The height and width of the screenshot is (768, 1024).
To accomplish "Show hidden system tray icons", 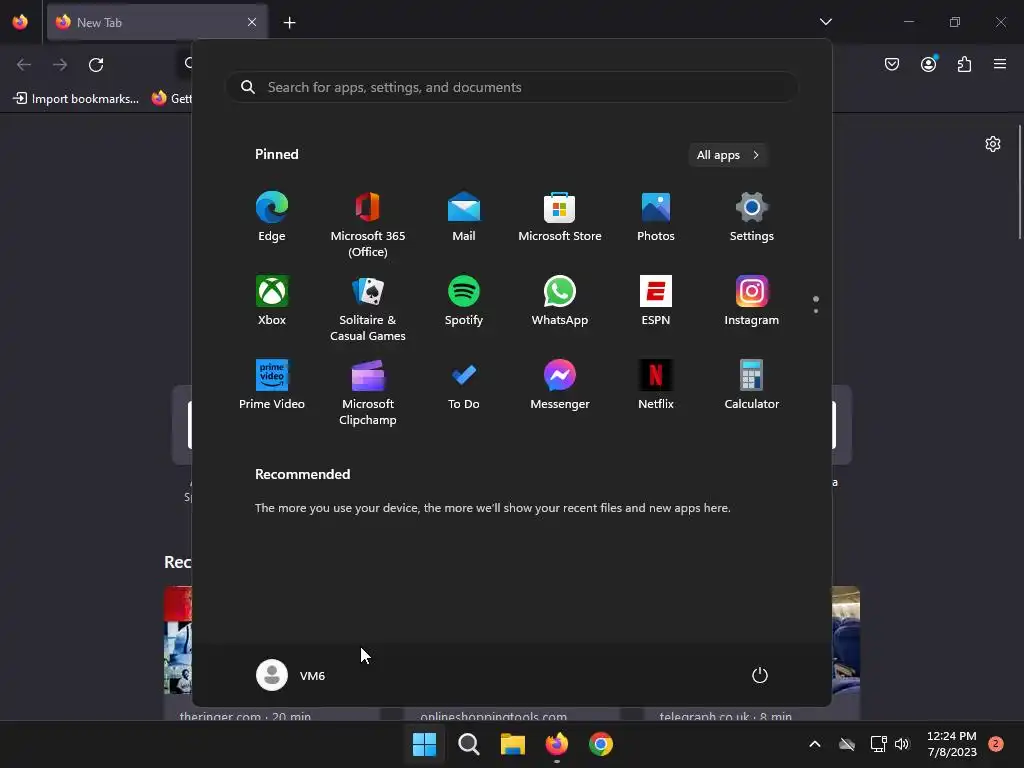I will [x=815, y=744].
